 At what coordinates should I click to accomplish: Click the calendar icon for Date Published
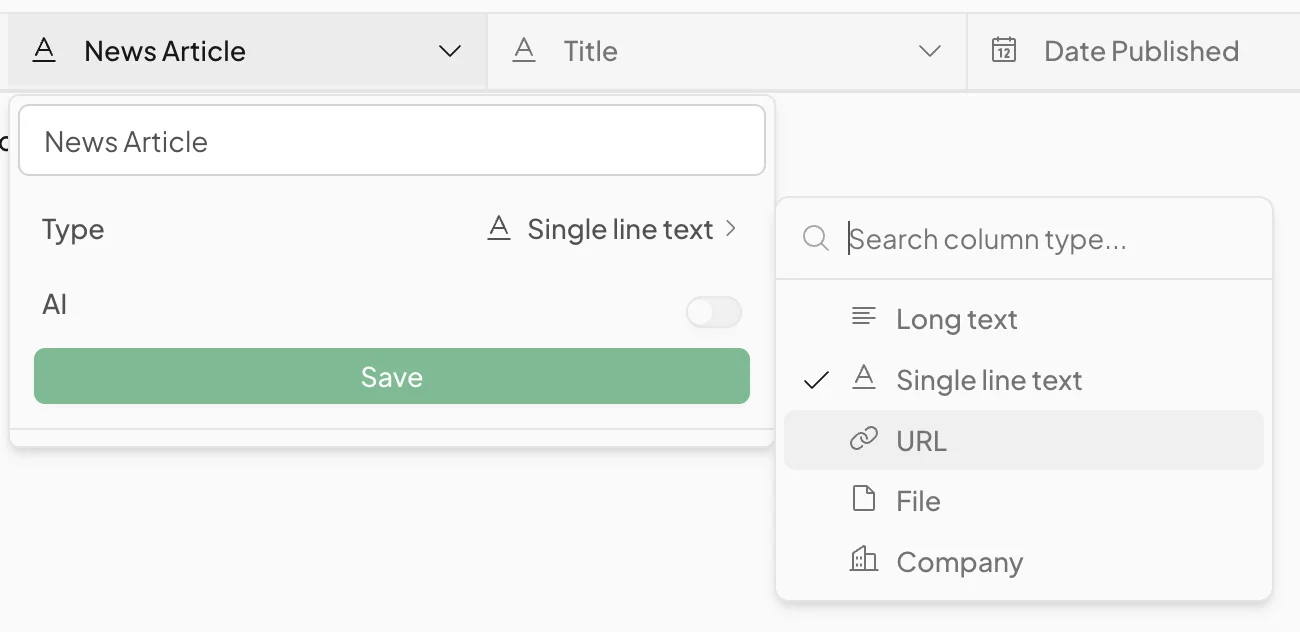[1004, 50]
